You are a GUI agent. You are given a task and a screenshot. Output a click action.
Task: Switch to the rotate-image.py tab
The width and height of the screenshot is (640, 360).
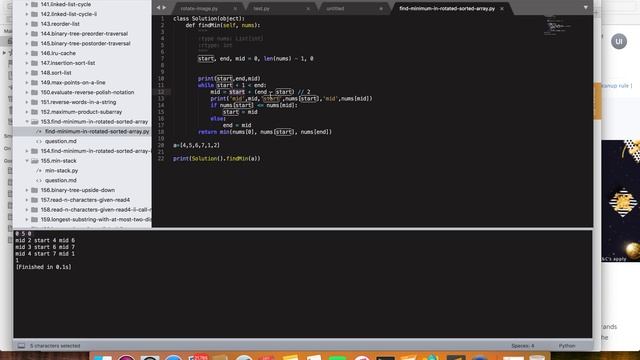coord(199,9)
